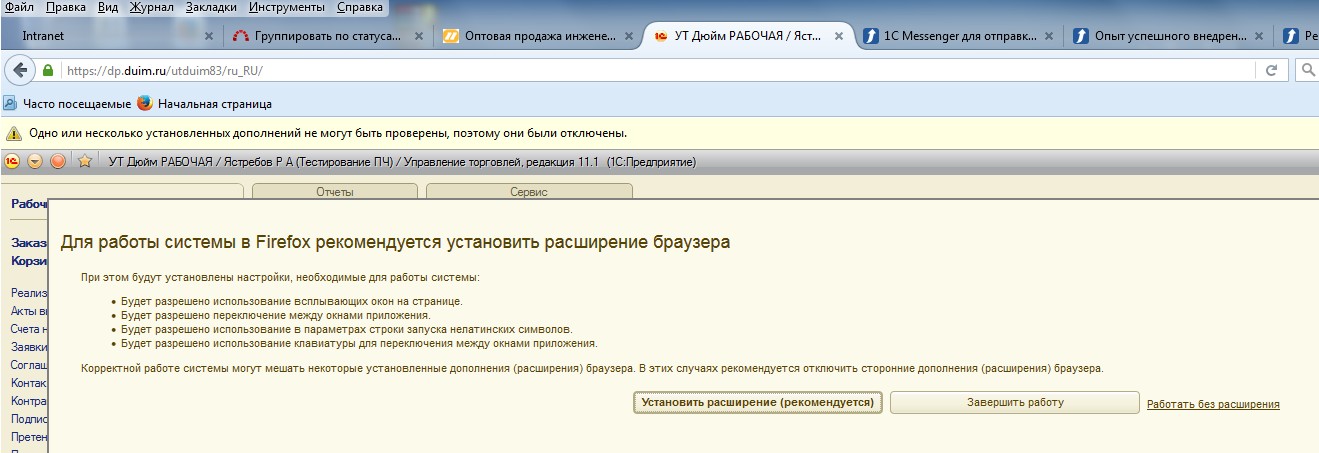The width and height of the screenshot is (1319, 453).
Task: Click the Firefox icon beside Начальная страница
Action: pos(145,104)
